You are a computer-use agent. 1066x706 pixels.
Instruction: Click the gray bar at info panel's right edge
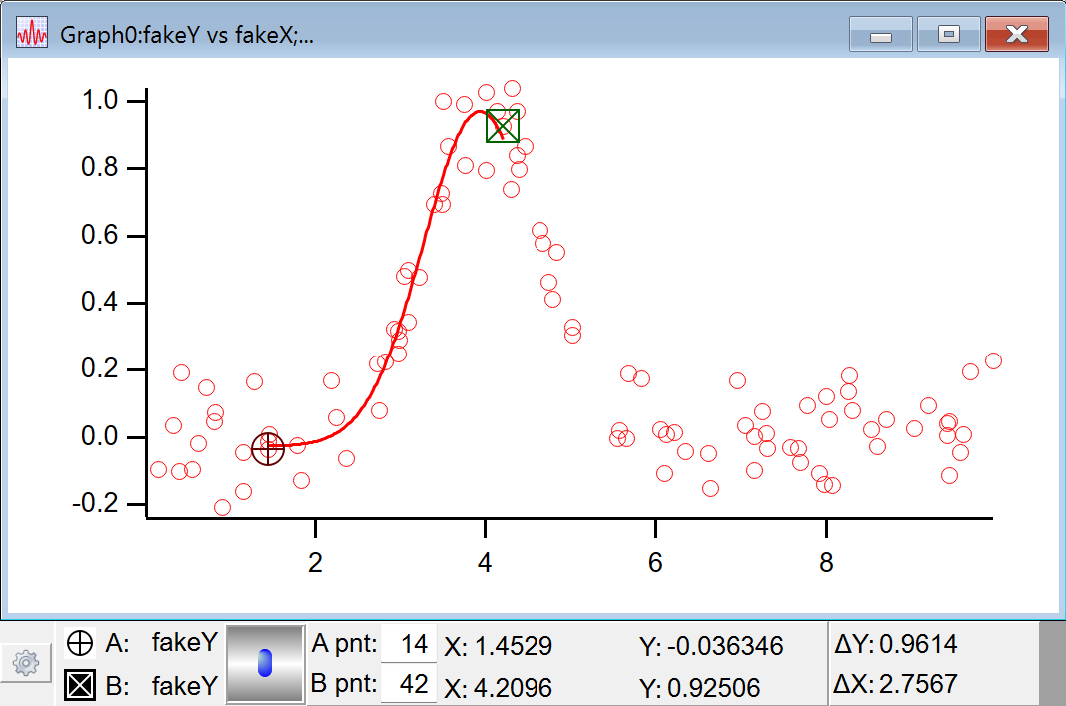click(x=1052, y=663)
